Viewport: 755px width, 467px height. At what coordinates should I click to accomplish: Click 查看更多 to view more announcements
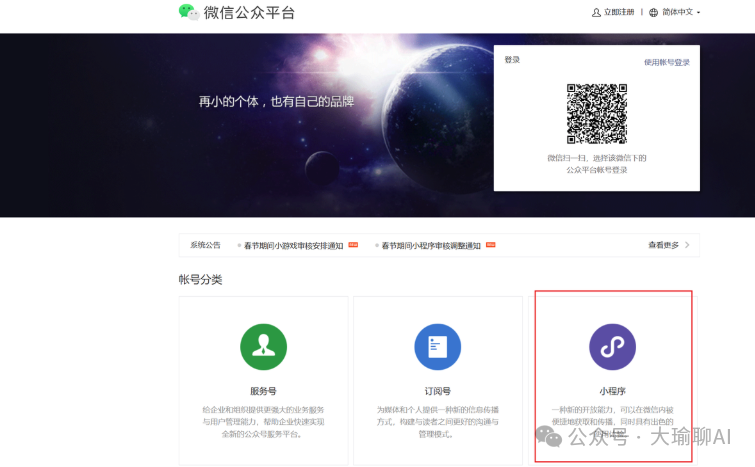point(663,245)
